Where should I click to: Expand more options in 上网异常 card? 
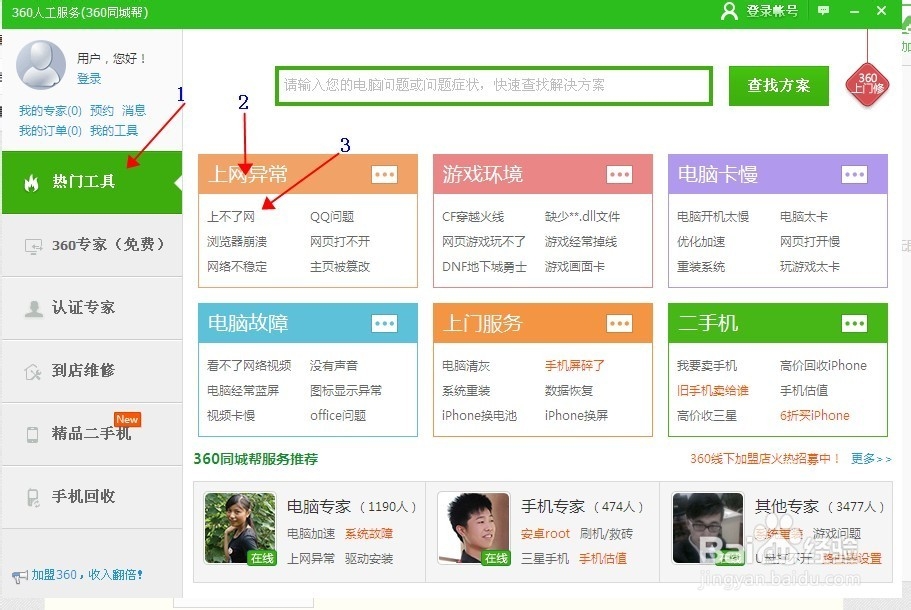pyautogui.click(x=384, y=174)
